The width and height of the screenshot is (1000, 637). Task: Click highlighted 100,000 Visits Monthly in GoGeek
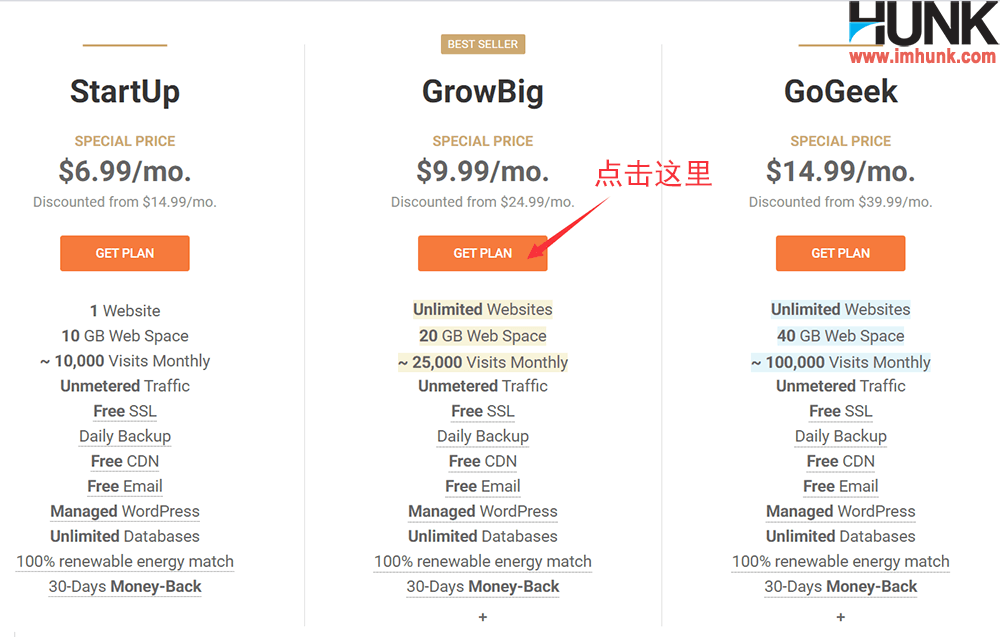point(841,362)
